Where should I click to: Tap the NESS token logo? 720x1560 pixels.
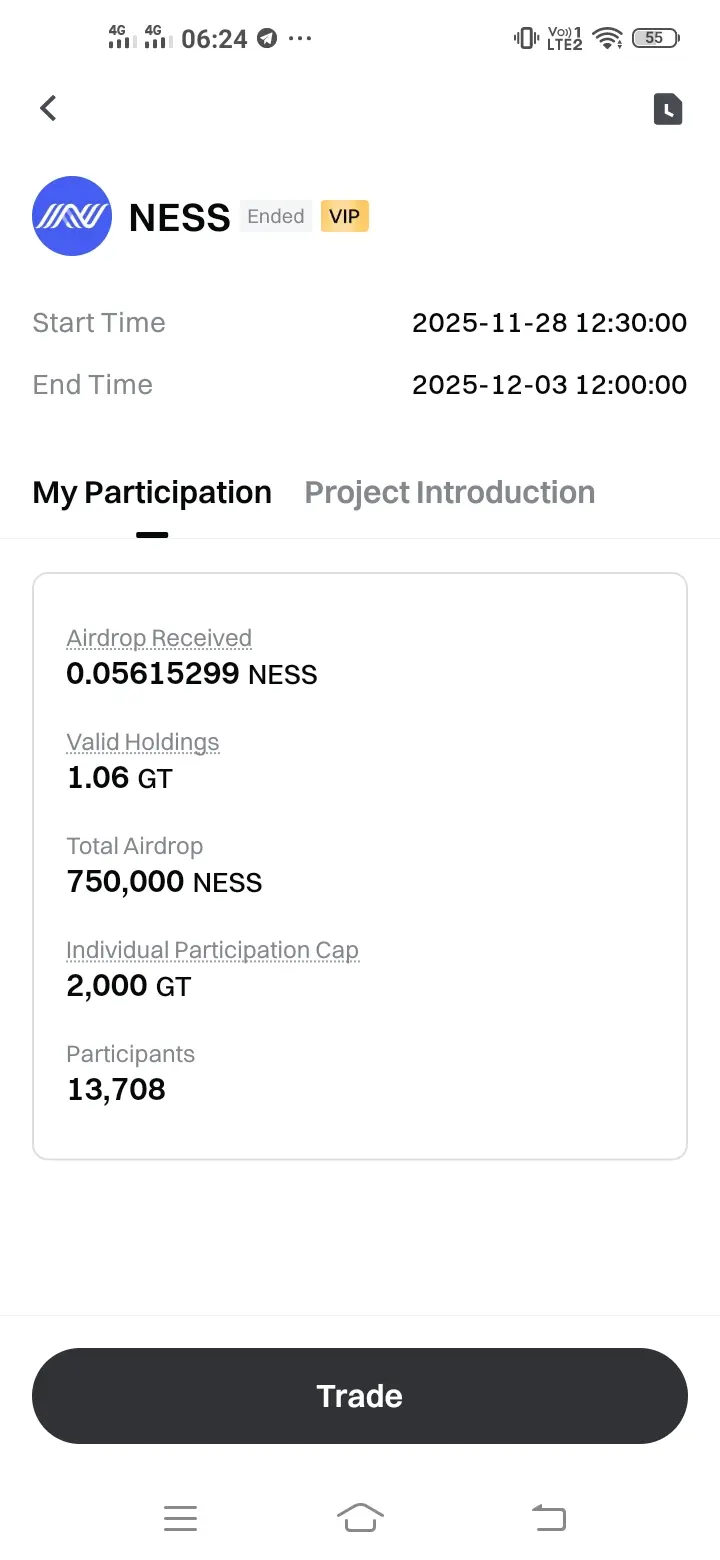click(72, 216)
